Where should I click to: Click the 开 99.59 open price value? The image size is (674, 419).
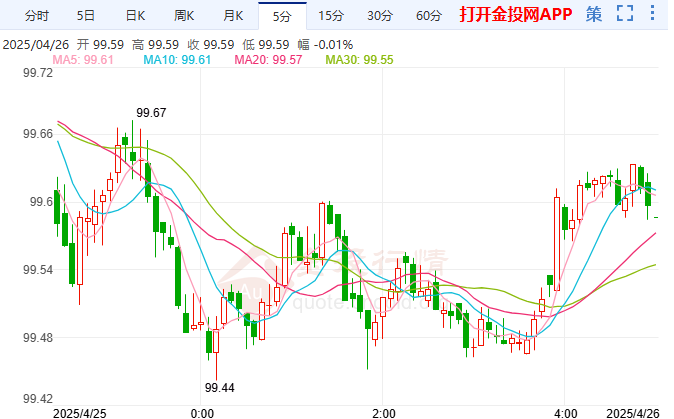(x=100, y=45)
